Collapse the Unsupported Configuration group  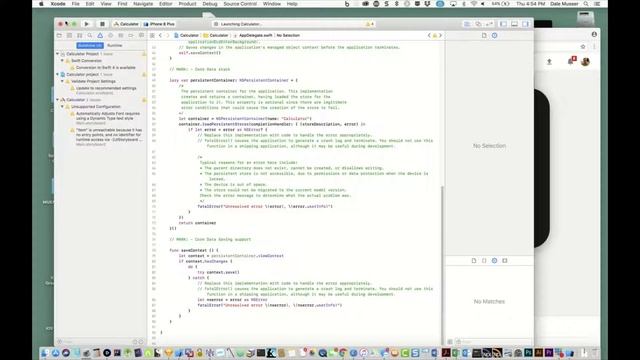(62, 107)
